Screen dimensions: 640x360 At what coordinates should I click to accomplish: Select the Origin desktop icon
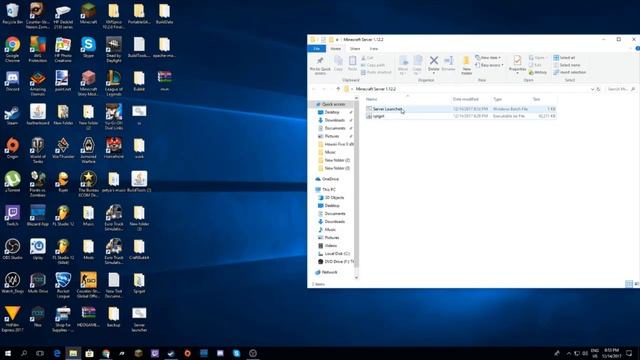click(x=12, y=148)
